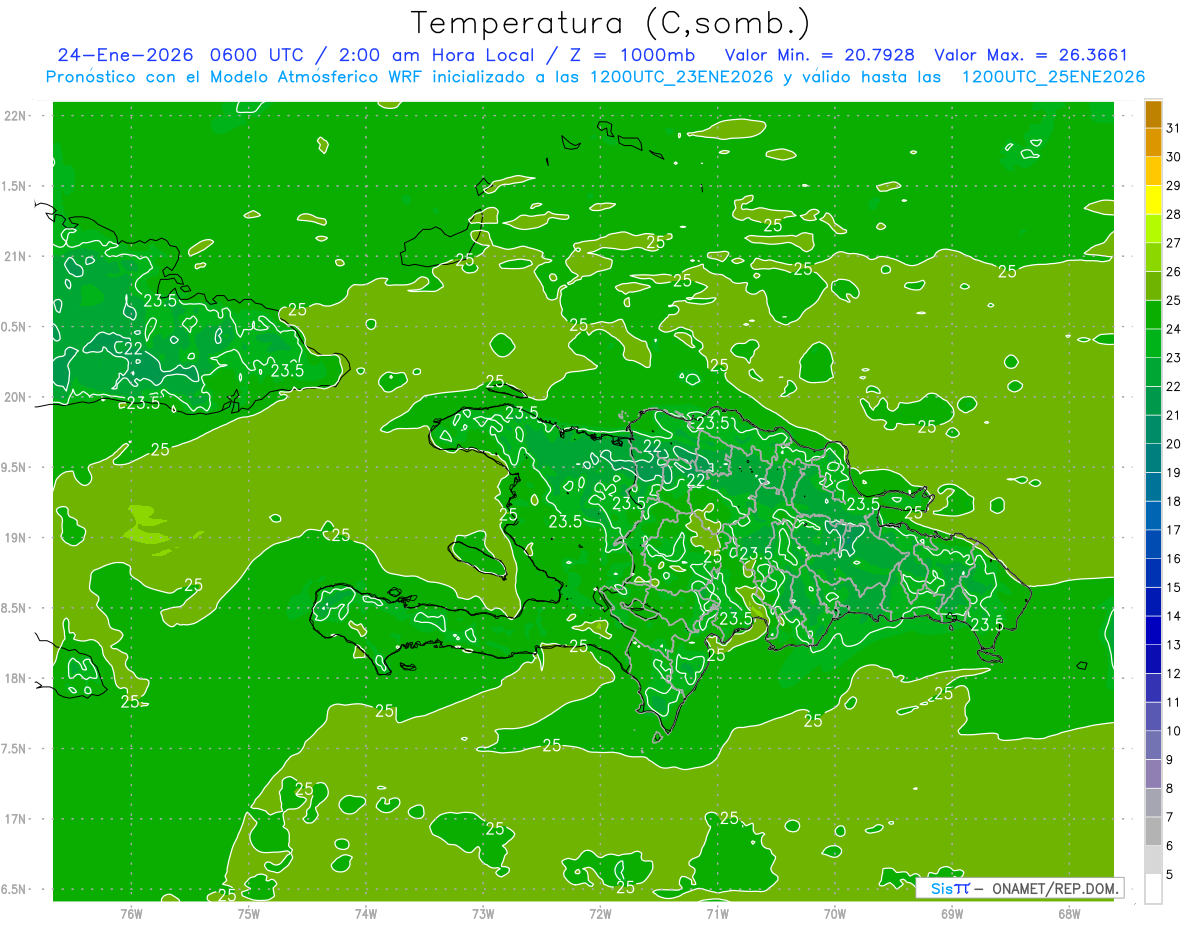The width and height of the screenshot is (1200, 927).
Task: Select the olive-green colorbar band between 25 and 26
Action: 1153,286
